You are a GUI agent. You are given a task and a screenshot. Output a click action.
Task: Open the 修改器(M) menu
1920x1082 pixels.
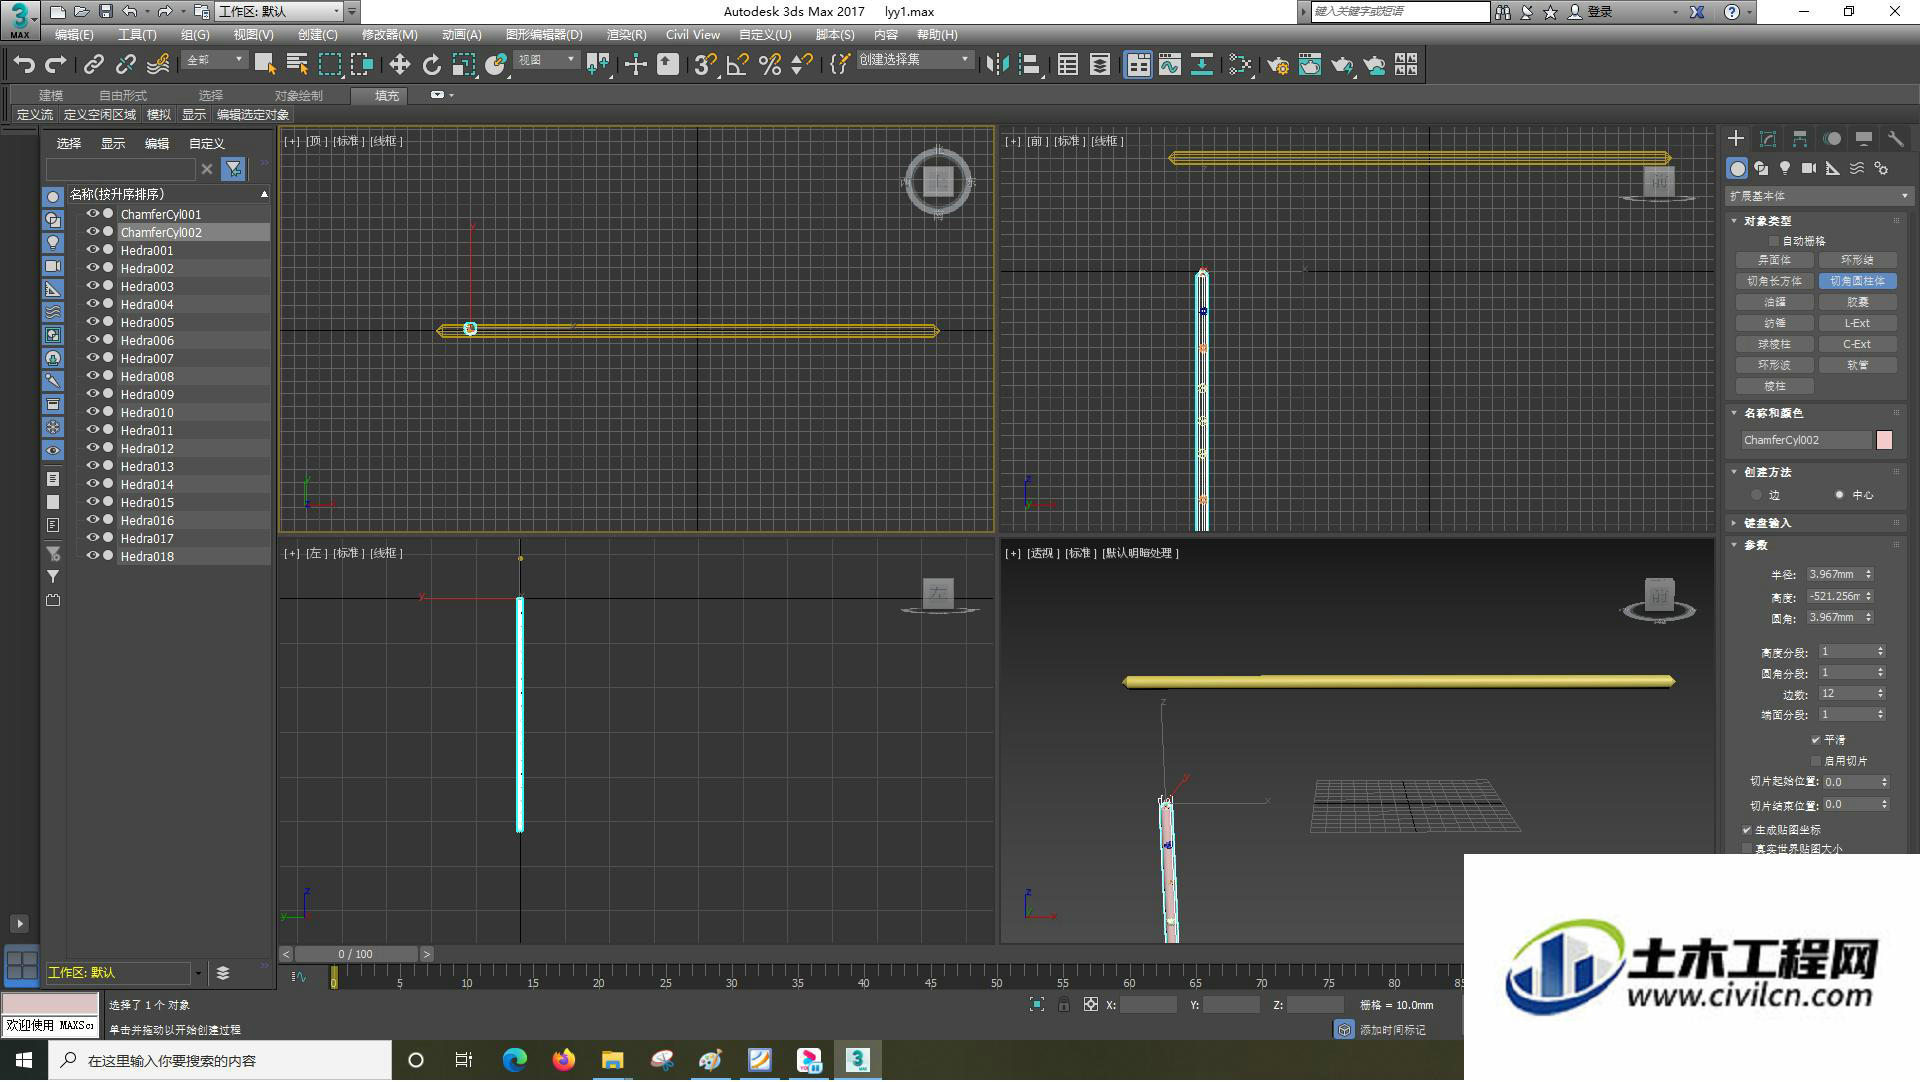coord(389,35)
